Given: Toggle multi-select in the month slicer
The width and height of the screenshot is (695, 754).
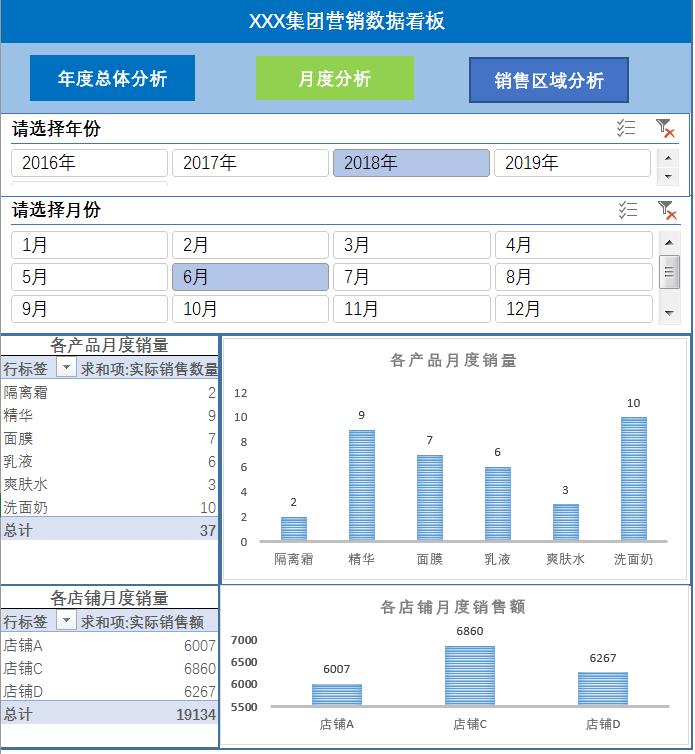Looking at the screenshot, I should pyautogui.click(x=628, y=210).
